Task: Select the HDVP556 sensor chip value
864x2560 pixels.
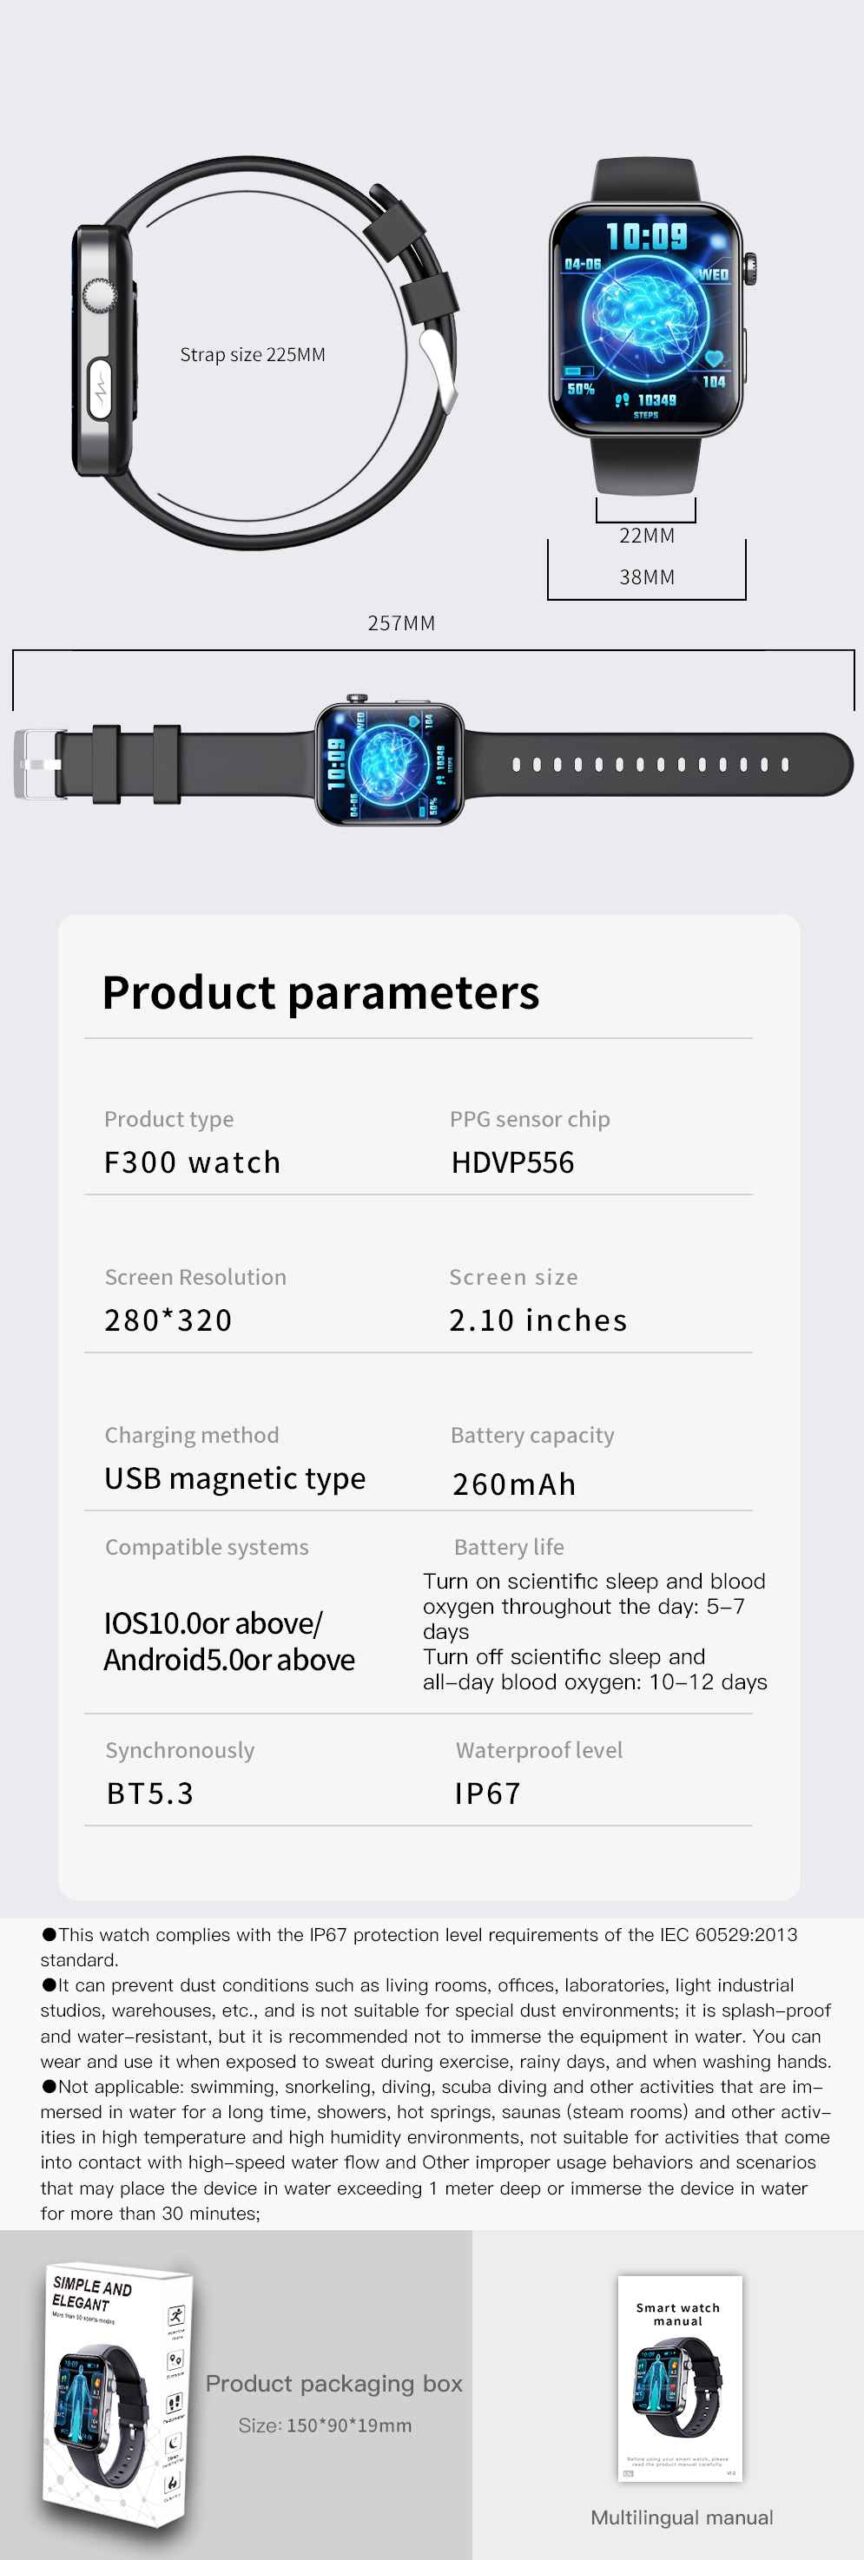Action: (x=512, y=1162)
